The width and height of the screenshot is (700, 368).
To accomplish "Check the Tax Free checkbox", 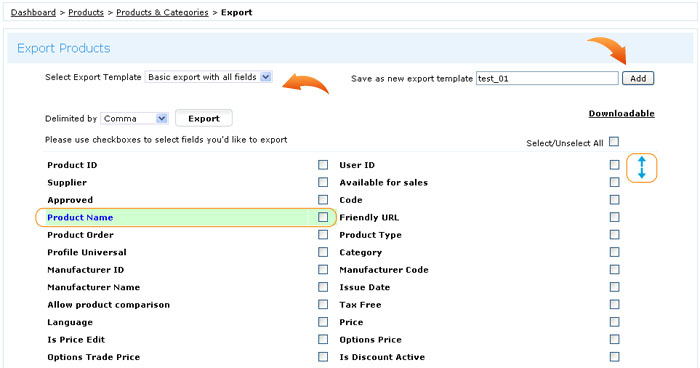I will [x=615, y=304].
